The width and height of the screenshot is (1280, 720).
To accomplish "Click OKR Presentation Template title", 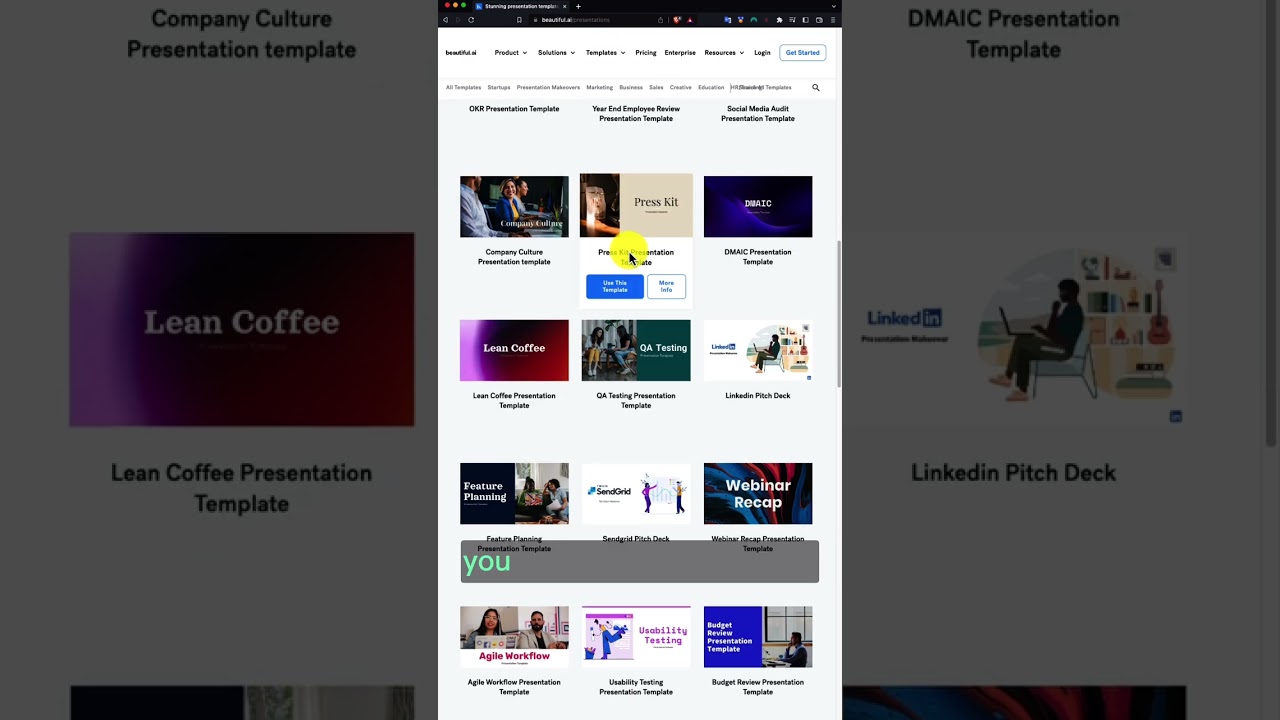I will [x=514, y=109].
